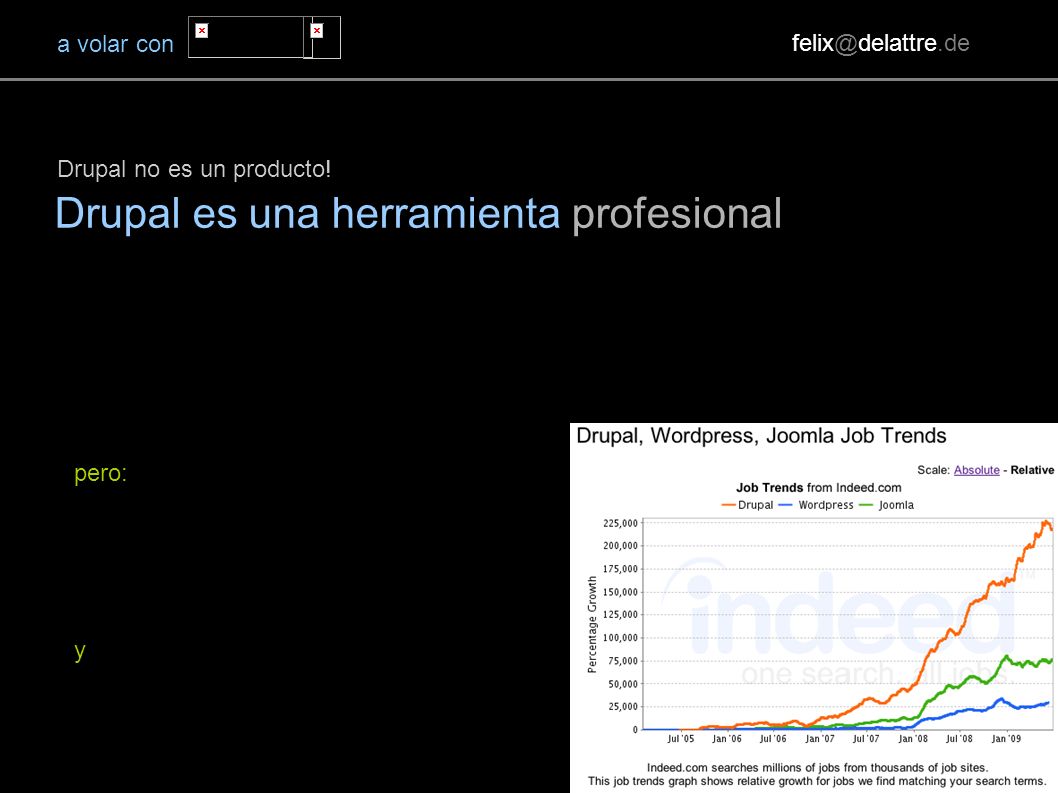
Task: Click the green 'pero:' text
Action: coord(101,473)
